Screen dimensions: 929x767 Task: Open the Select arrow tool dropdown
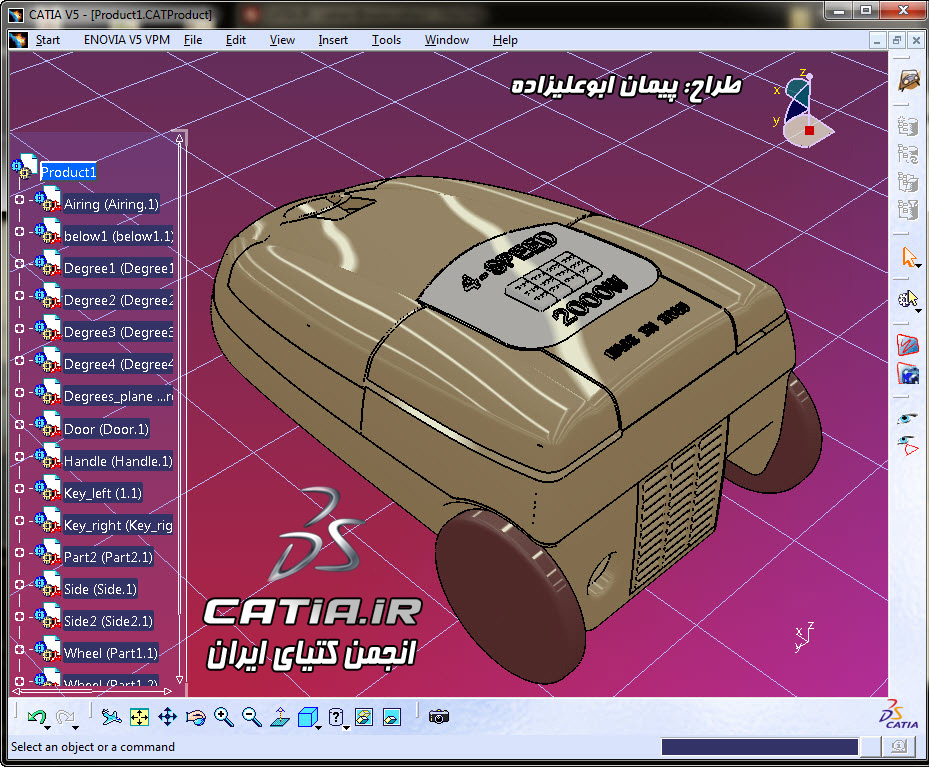(x=918, y=266)
